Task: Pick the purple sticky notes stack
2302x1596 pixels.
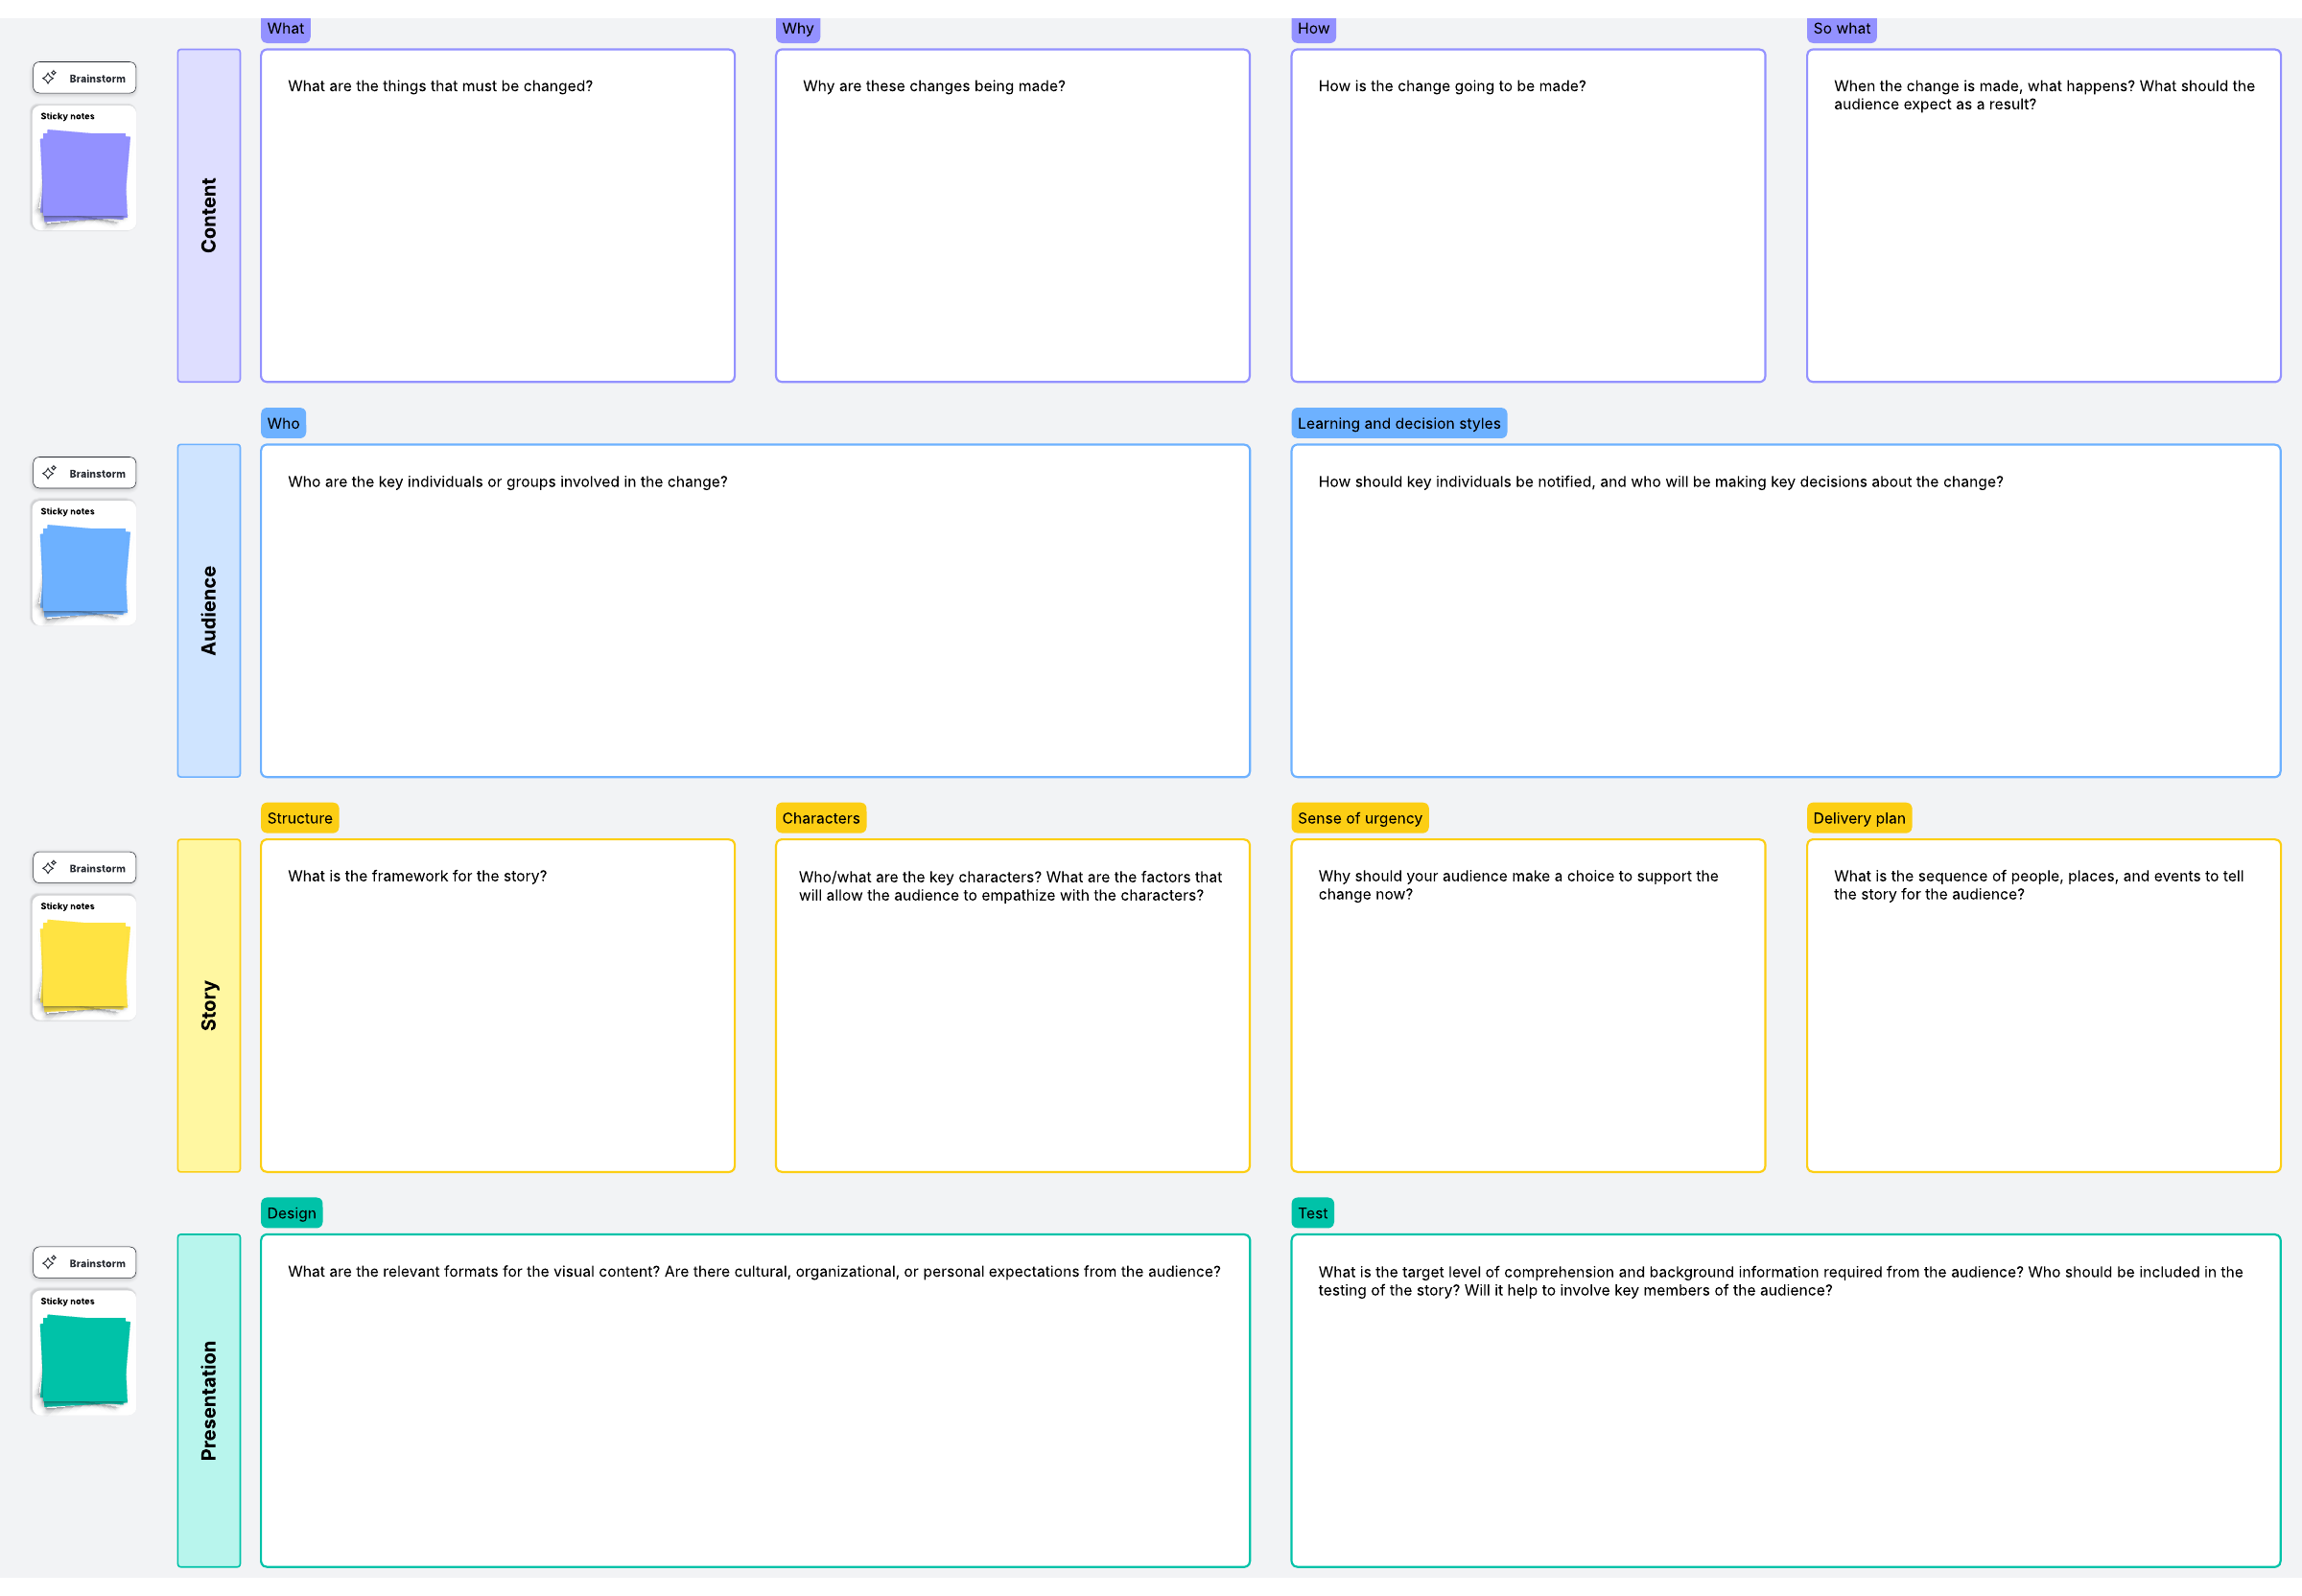Action: [x=84, y=174]
